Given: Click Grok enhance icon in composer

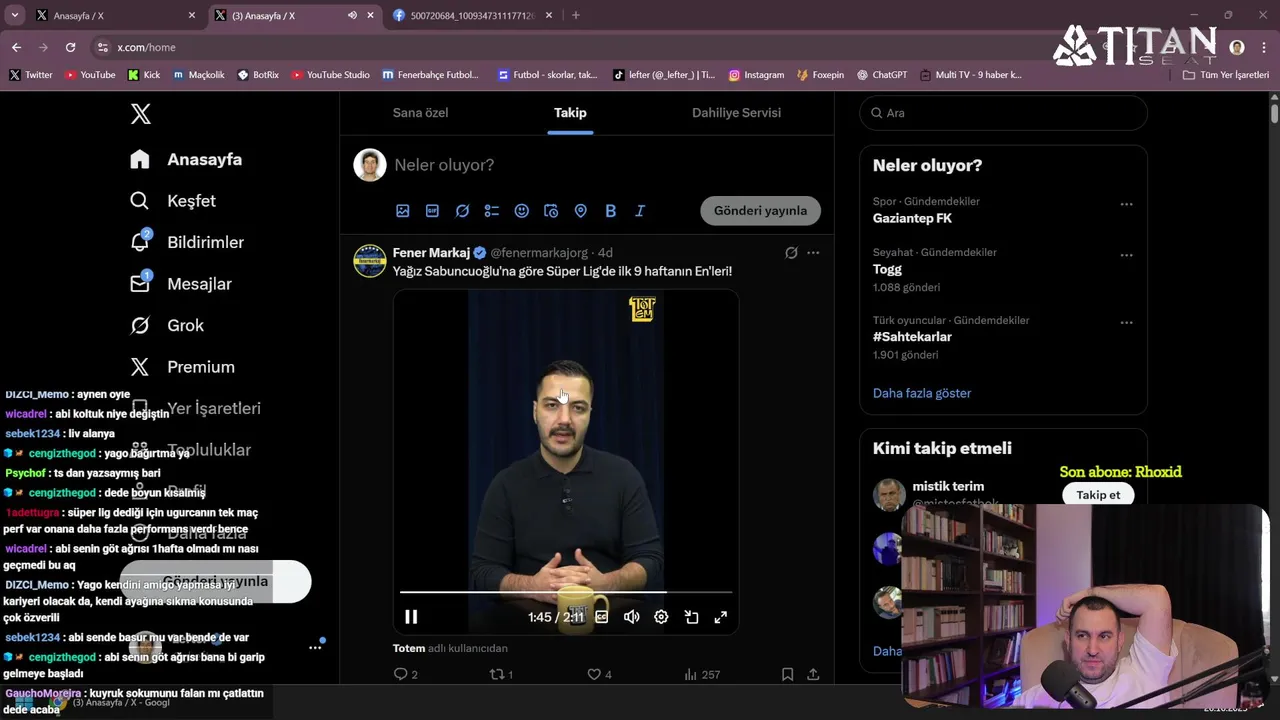Looking at the screenshot, I should 462,211.
